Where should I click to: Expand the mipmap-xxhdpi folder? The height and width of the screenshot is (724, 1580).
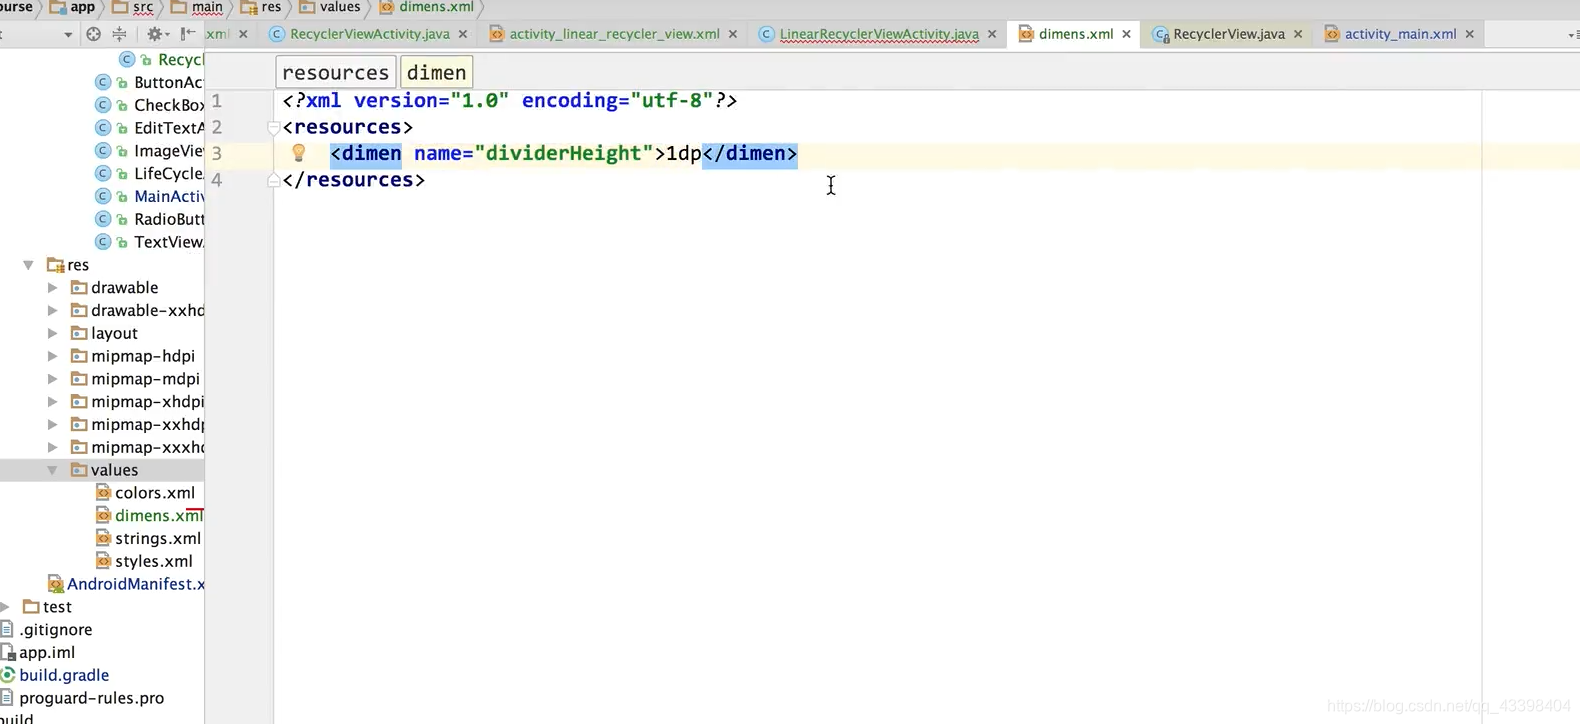click(x=52, y=425)
